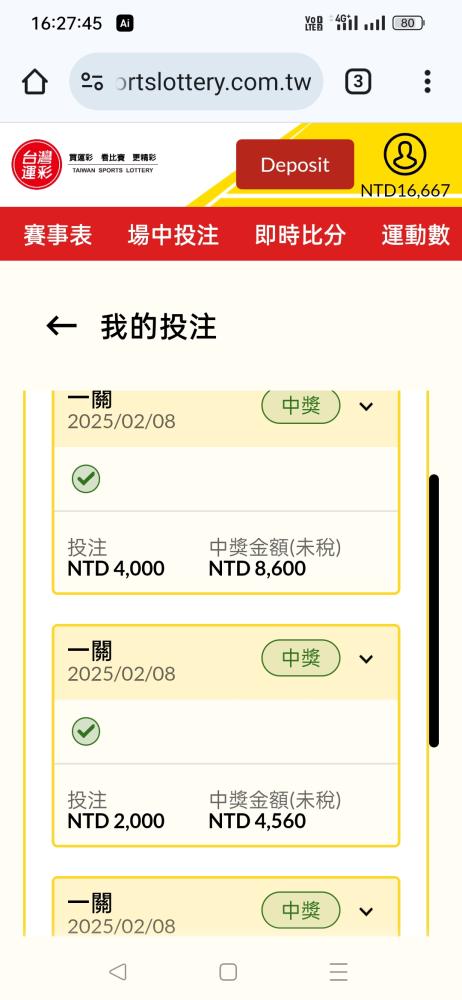This screenshot has width=462, height=1000.
Task: Click the black vertical scrollbar thumb
Action: click(x=434, y=610)
